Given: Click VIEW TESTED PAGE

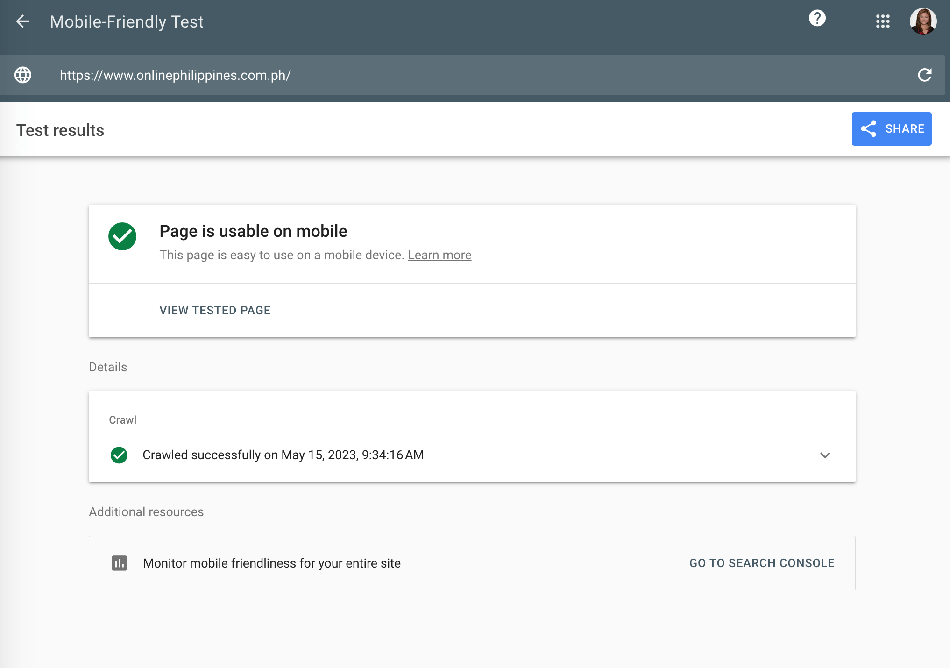Looking at the screenshot, I should click(x=215, y=310).
